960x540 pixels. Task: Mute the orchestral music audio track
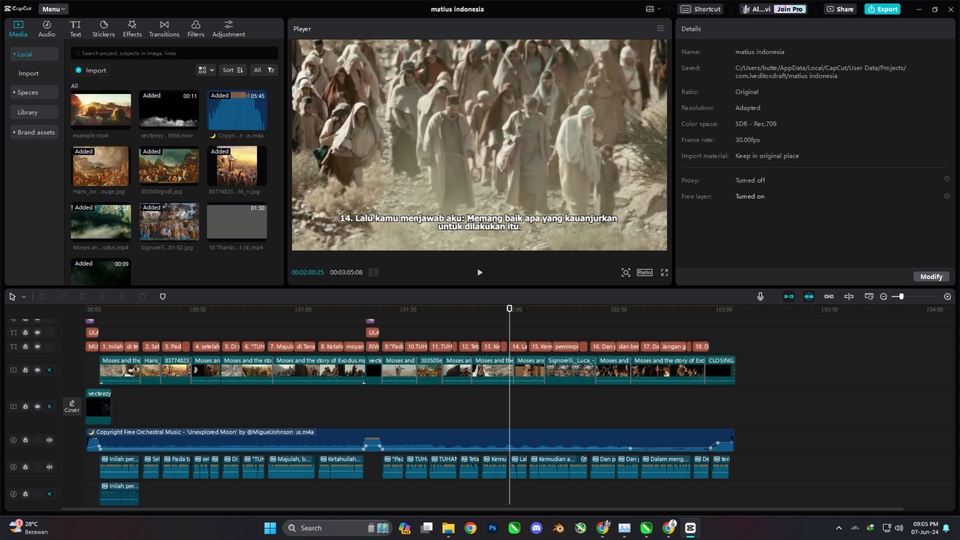[x=50, y=440]
